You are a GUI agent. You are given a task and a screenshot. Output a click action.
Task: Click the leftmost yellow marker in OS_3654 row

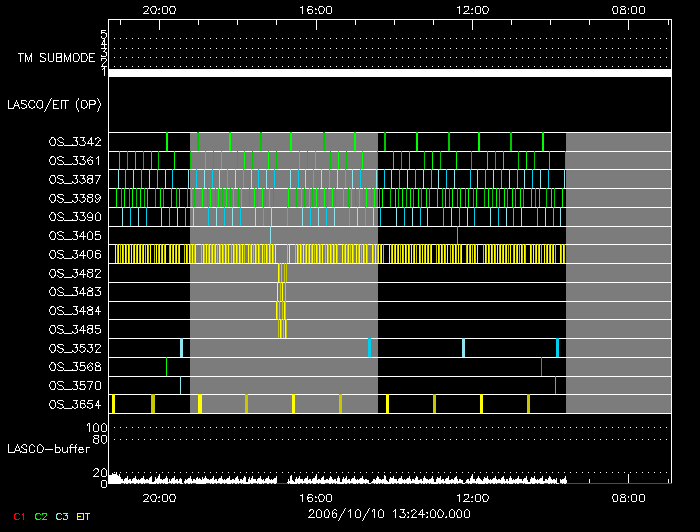(114, 404)
